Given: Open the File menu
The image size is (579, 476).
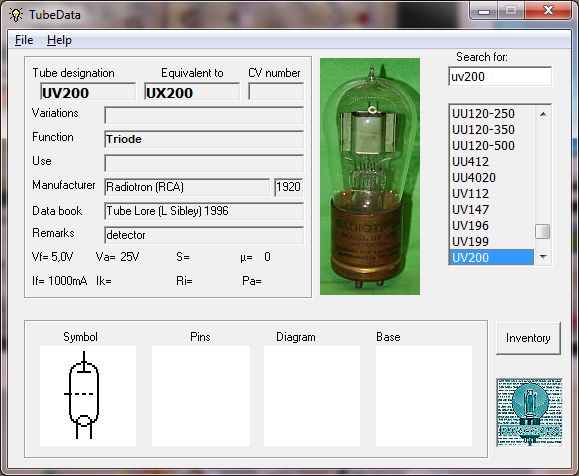Looking at the screenshot, I should coord(24,40).
